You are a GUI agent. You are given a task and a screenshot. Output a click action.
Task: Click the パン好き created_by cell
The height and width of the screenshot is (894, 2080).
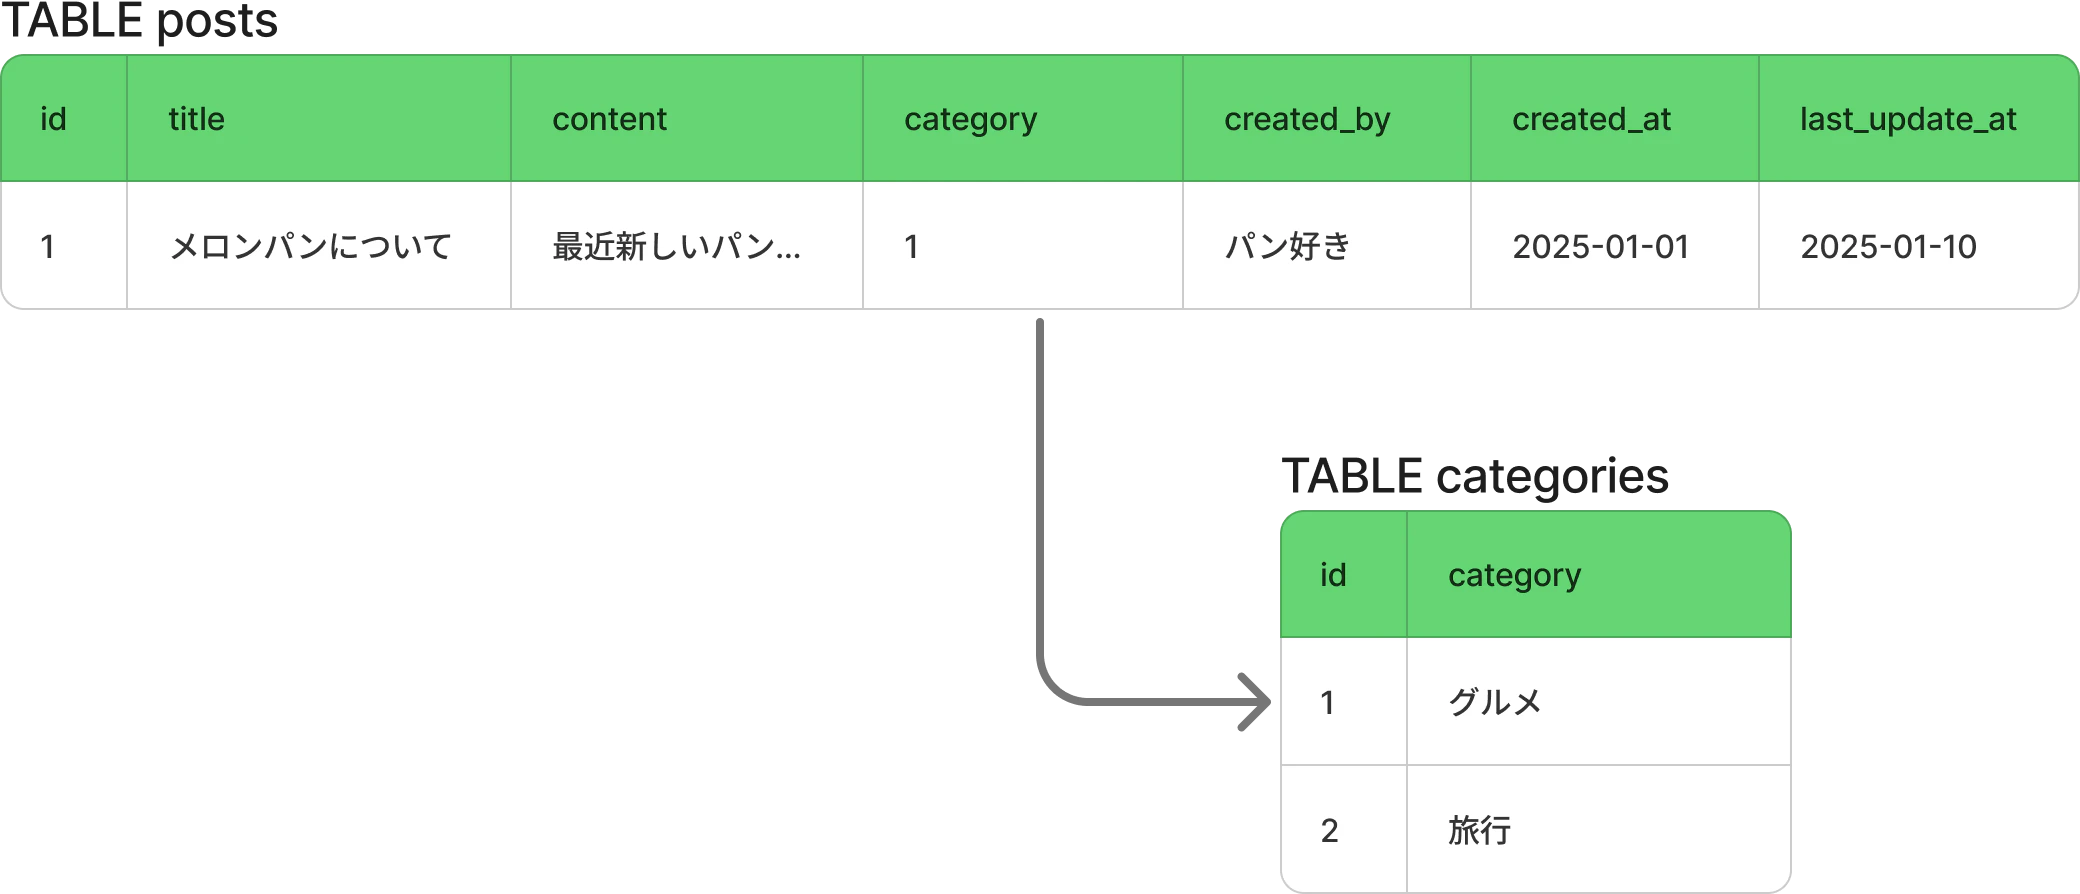(1327, 246)
